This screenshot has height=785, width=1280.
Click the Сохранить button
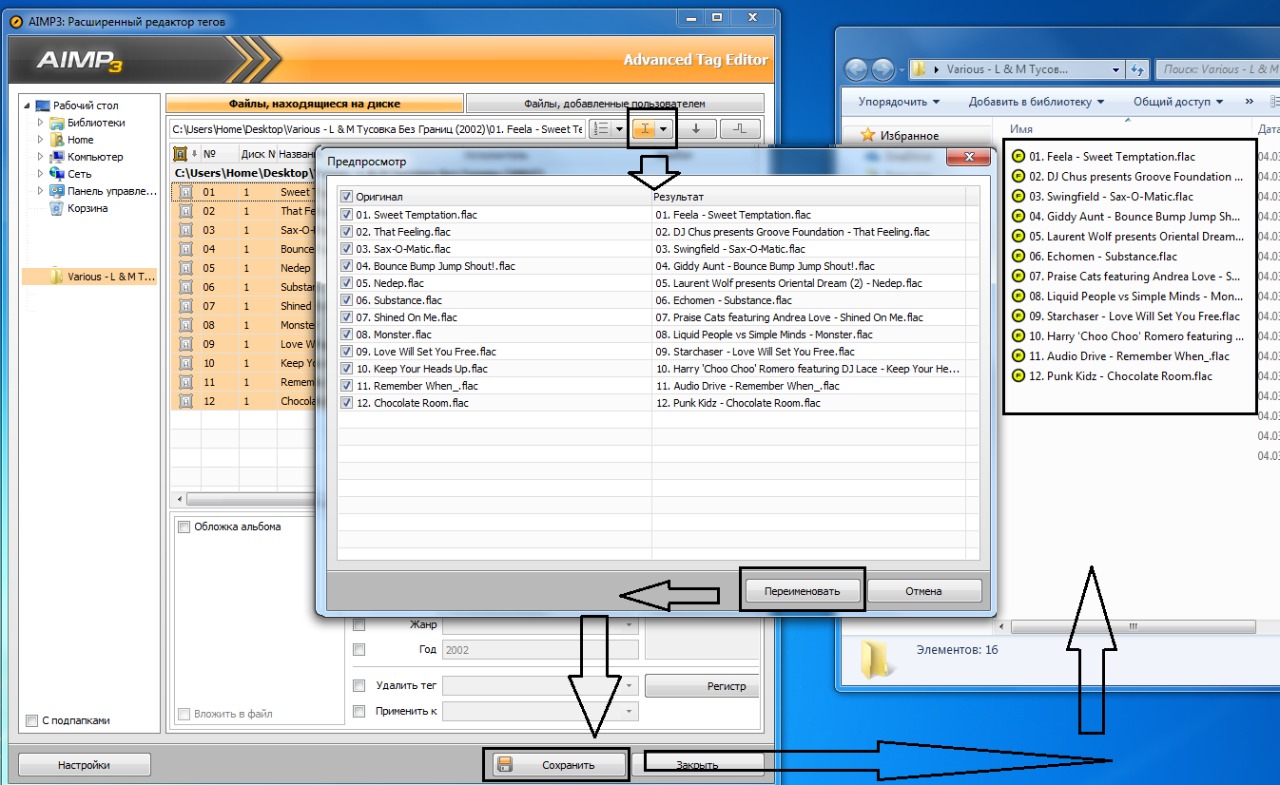pyautogui.click(x=558, y=765)
